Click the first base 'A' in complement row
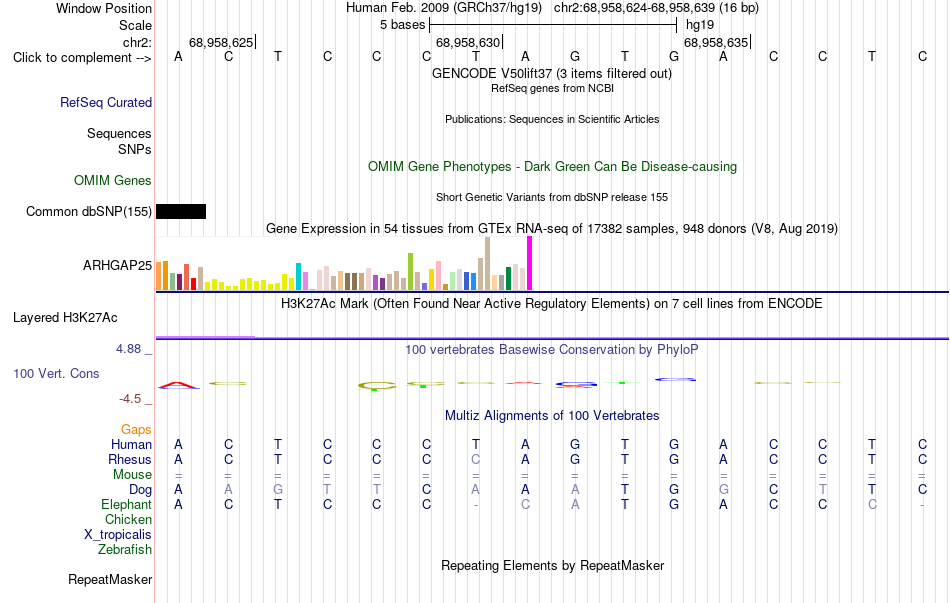The height and width of the screenshot is (603, 950). (178, 56)
